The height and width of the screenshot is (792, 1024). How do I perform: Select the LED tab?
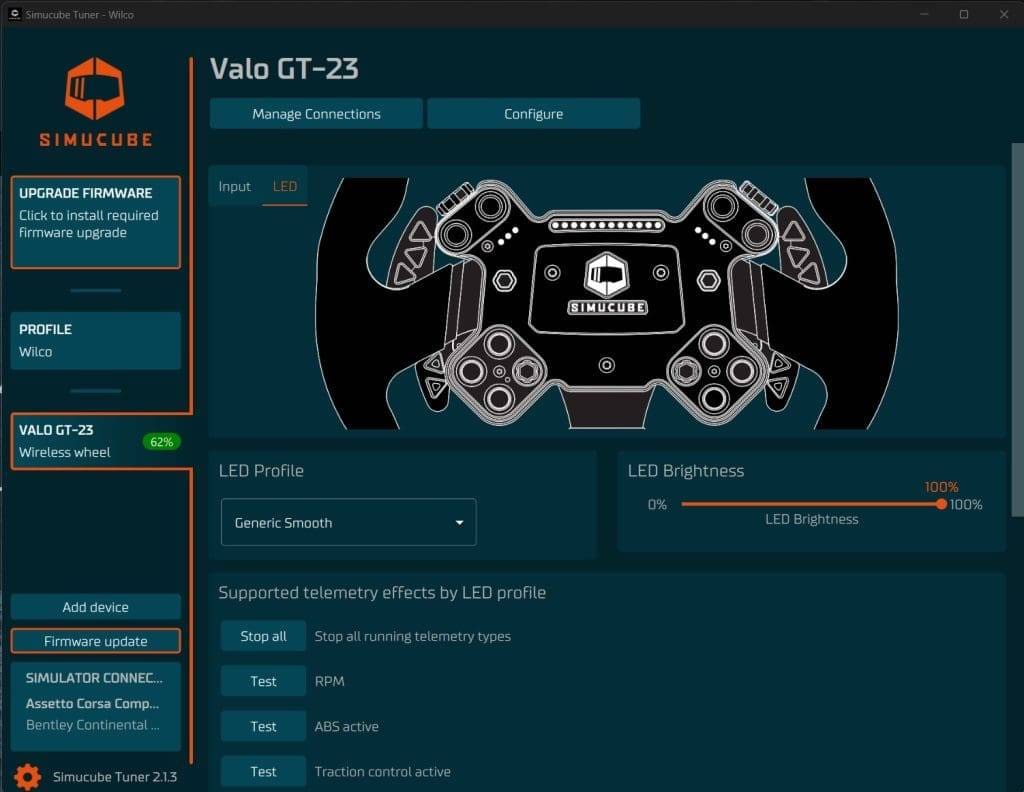click(x=285, y=187)
